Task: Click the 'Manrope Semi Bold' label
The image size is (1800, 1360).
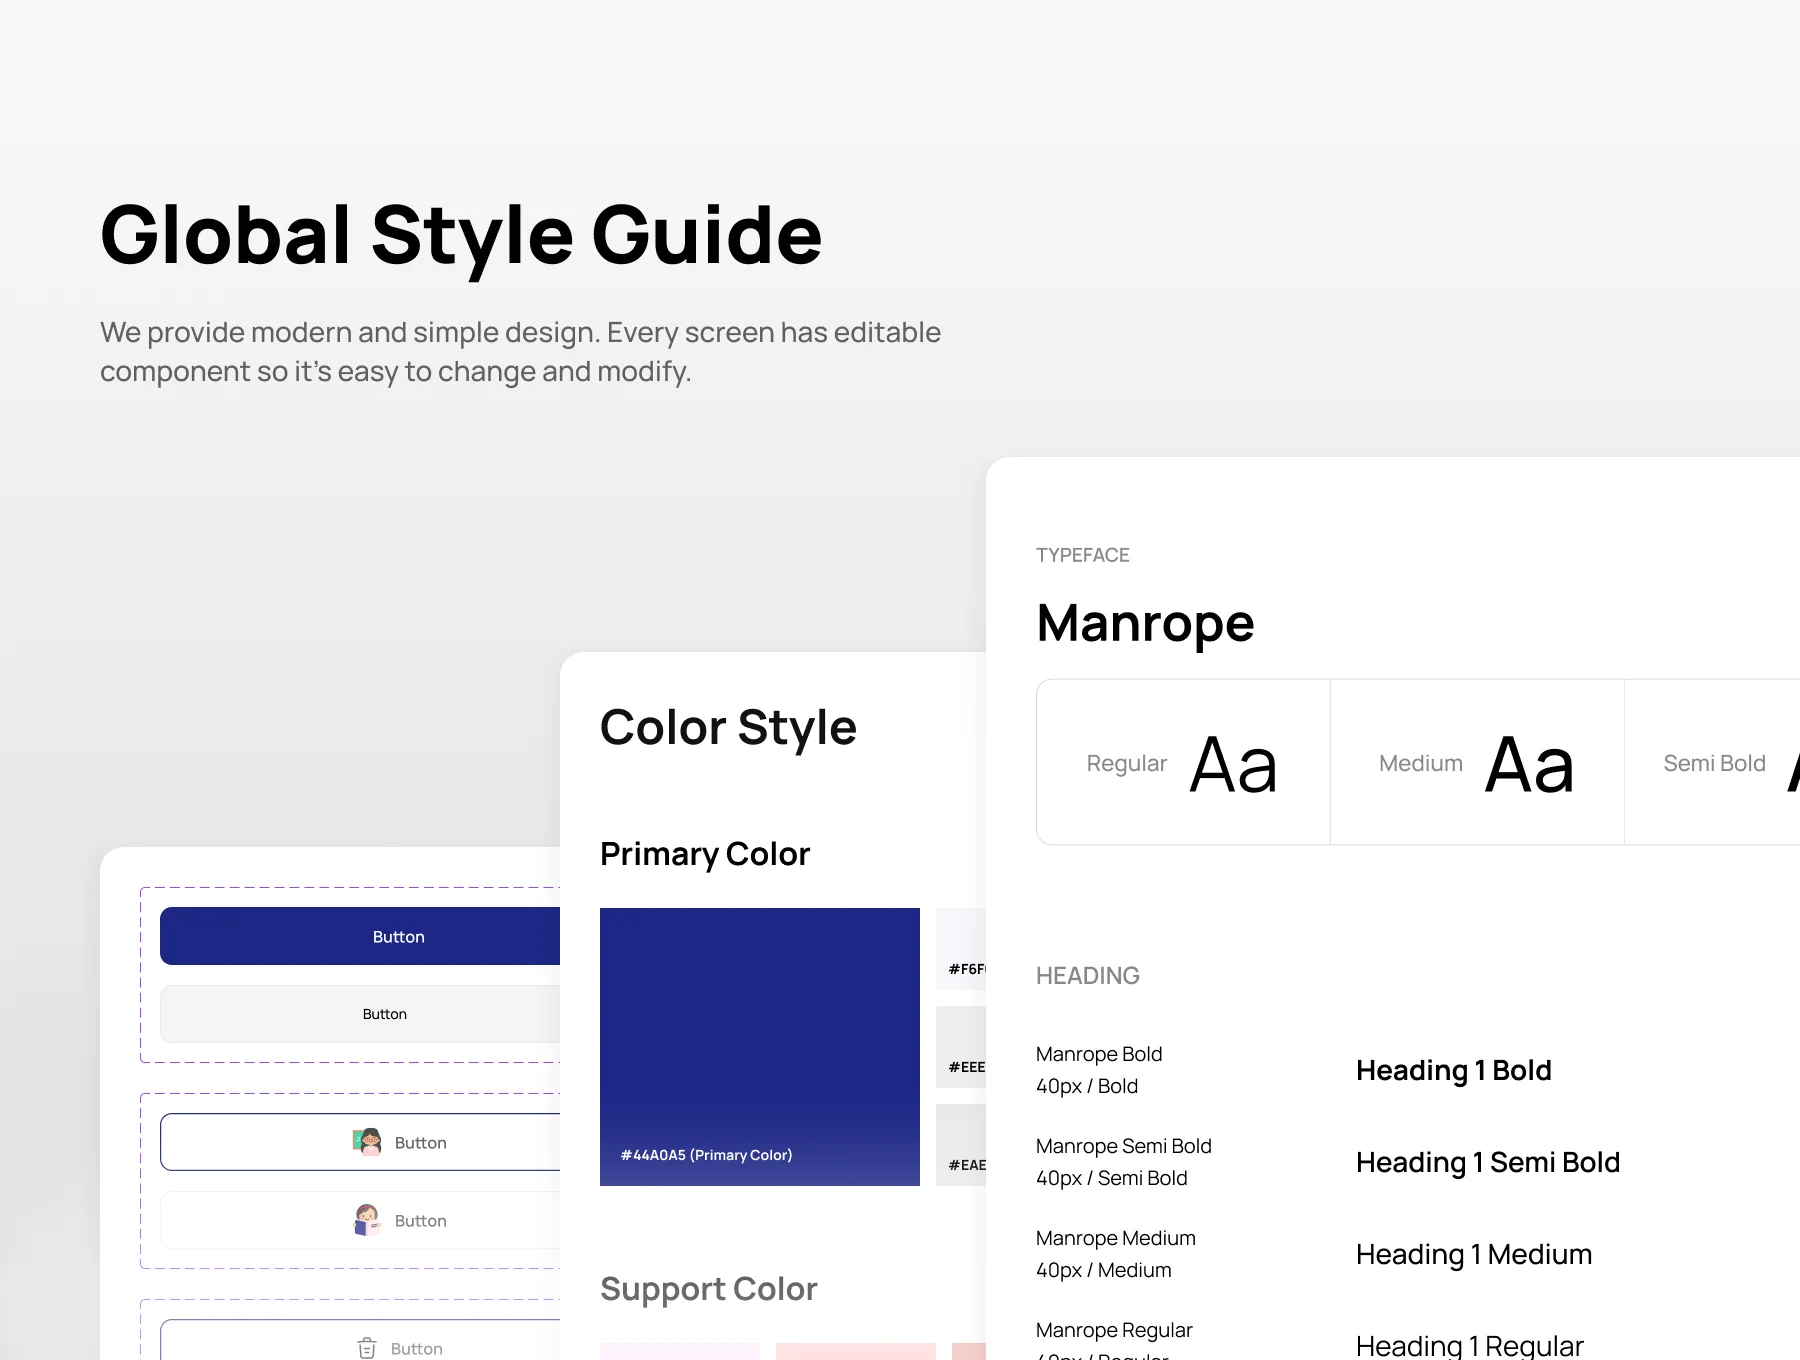Action: tap(1124, 1146)
